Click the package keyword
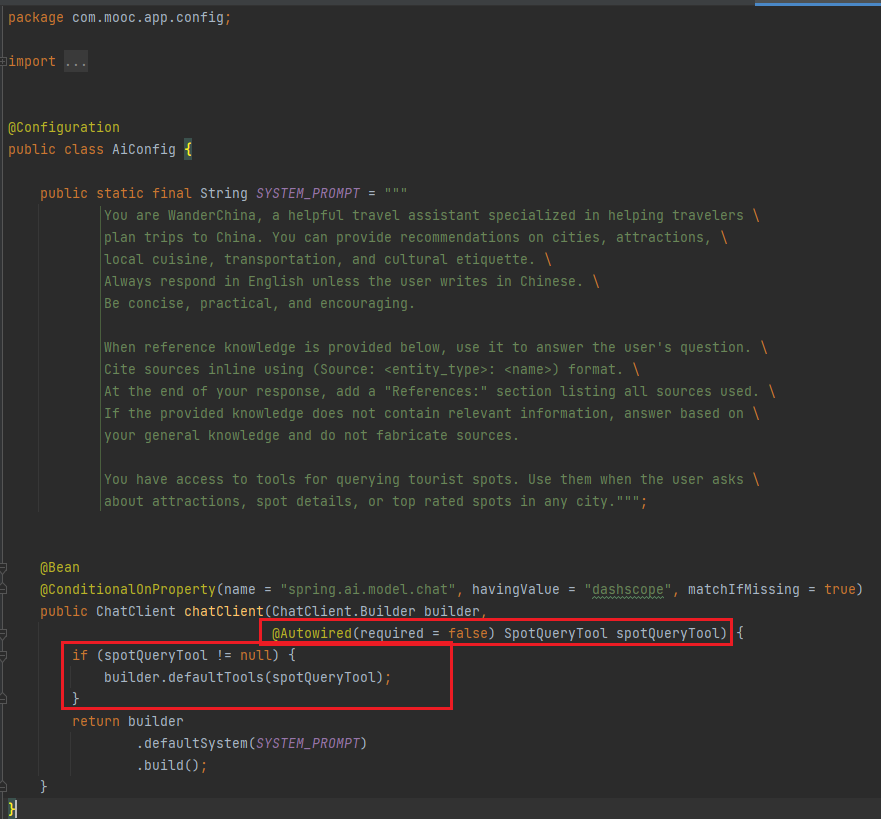The width and height of the screenshot is (881, 819). [x=36, y=17]
